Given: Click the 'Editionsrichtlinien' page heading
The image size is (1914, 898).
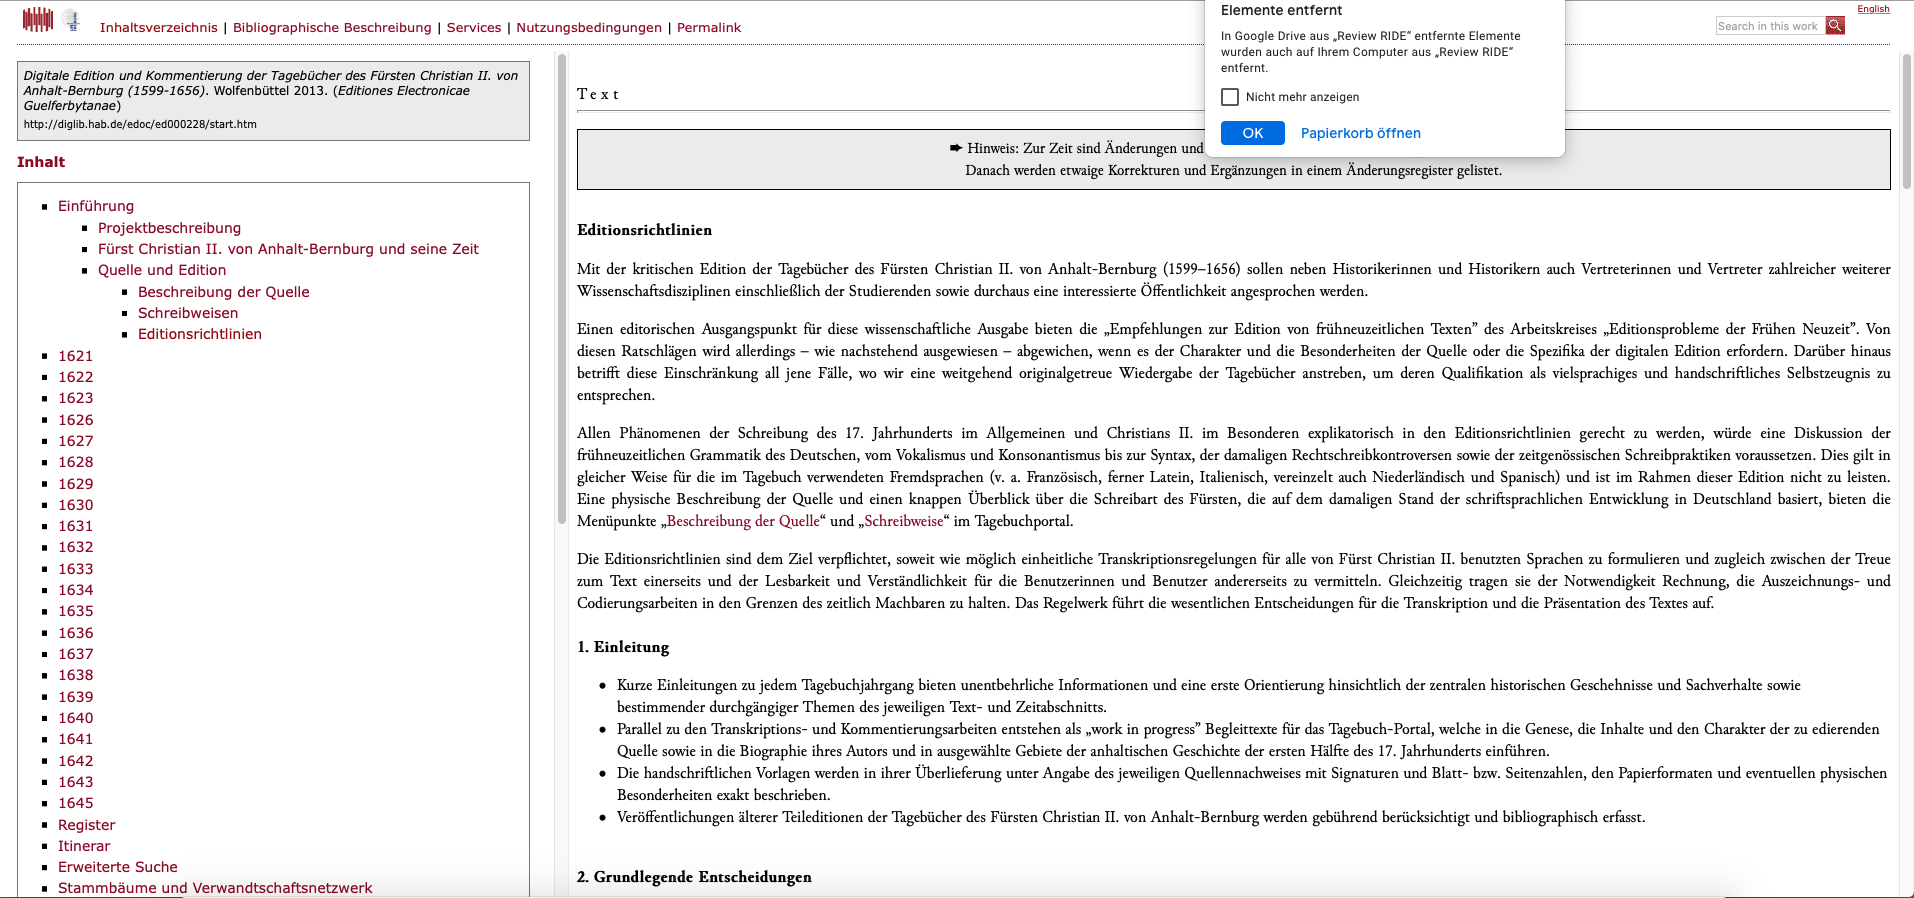Looking at the screenshot, I should [644, 230].
